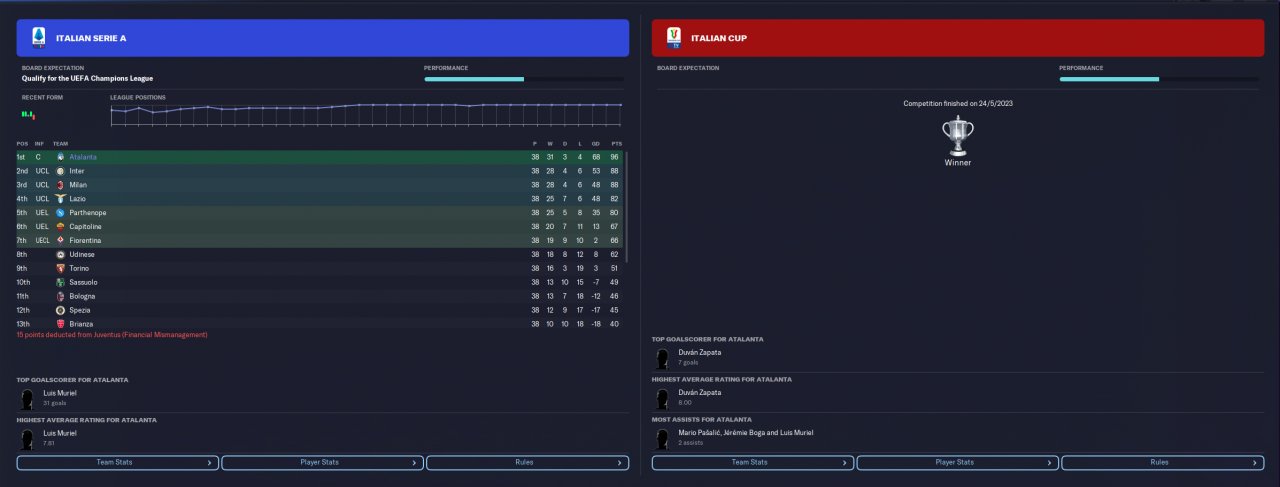Click Luis Muriel name under top goalscorer
Screen dimensions: 1280x487
(x=59, y=392)
